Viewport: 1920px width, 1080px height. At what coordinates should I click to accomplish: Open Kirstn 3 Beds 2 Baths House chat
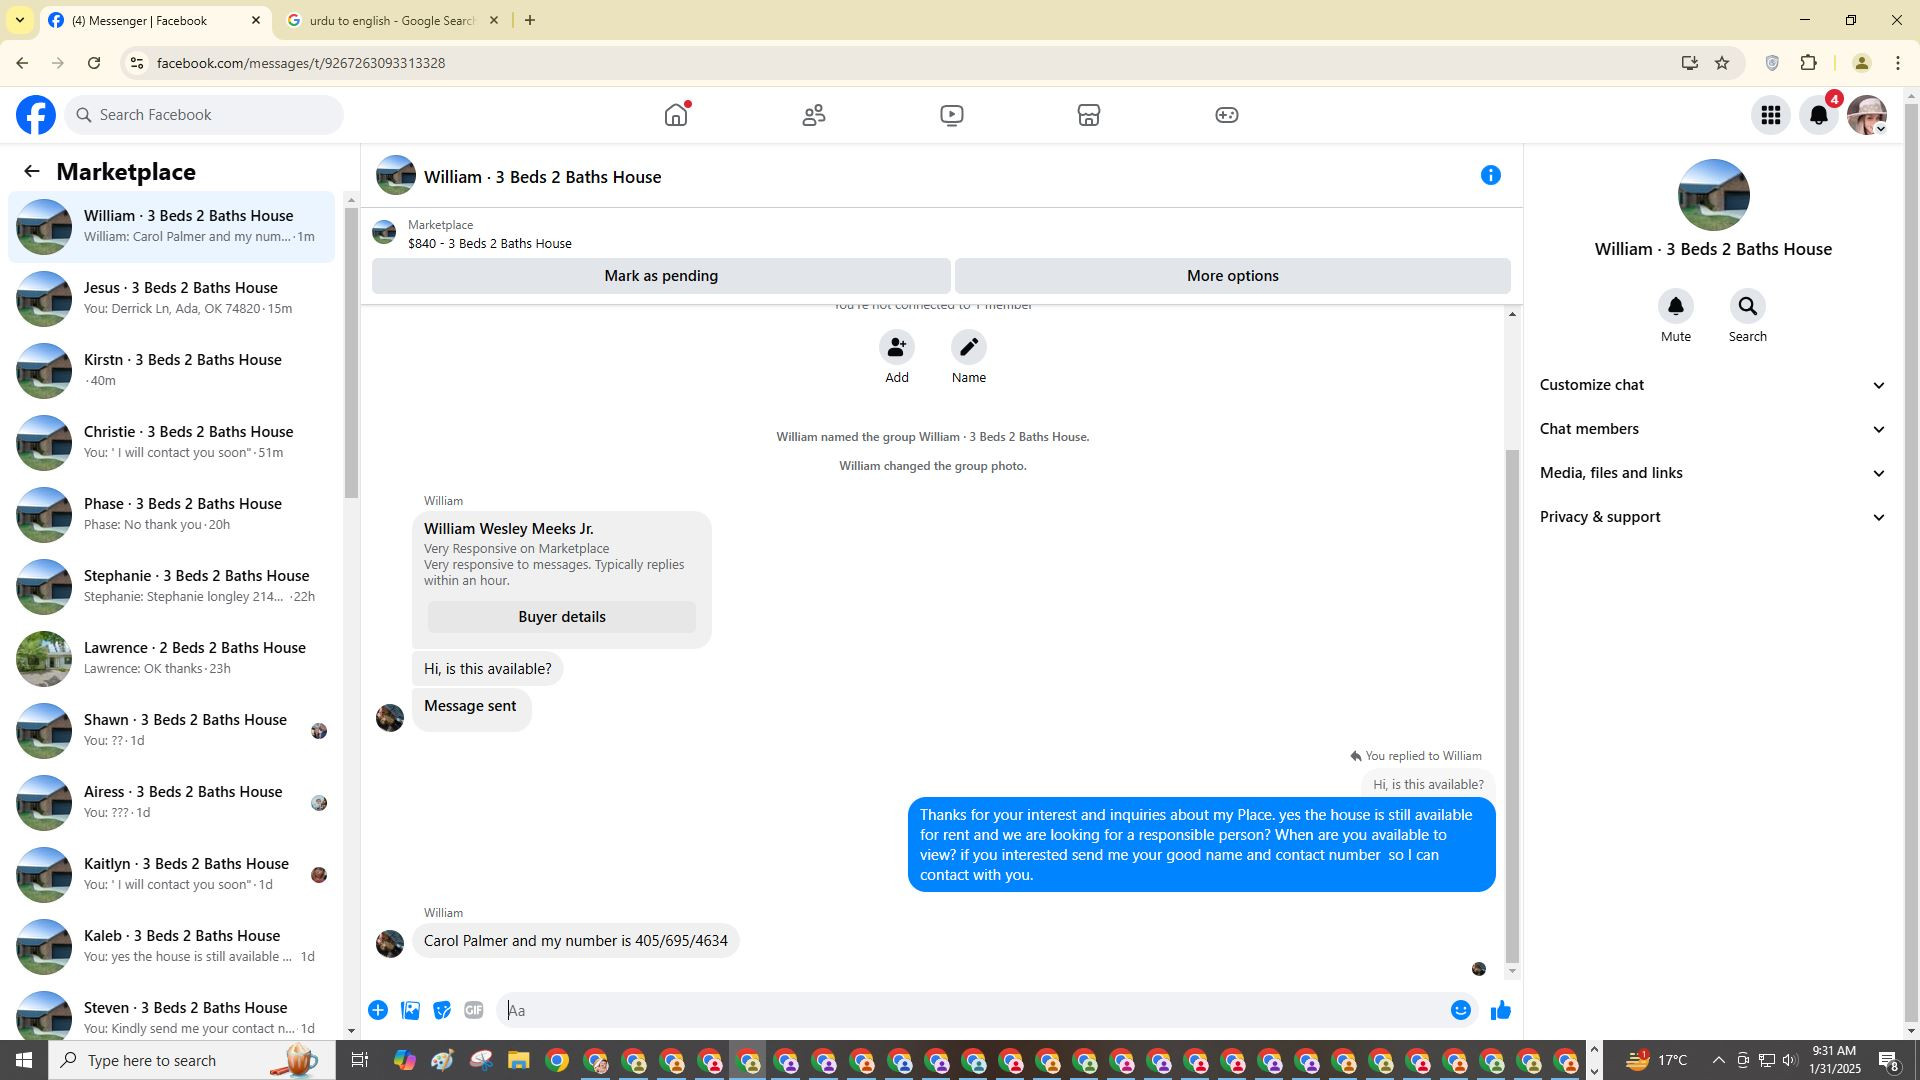[x=172, y=371]
